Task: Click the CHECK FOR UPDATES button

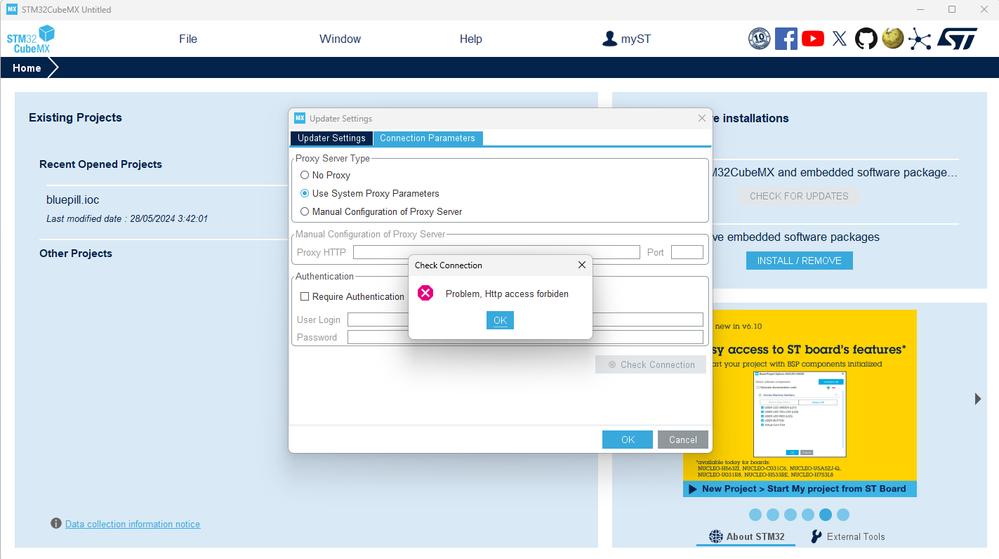Action: pyautogui.click(x=799, y=196)
